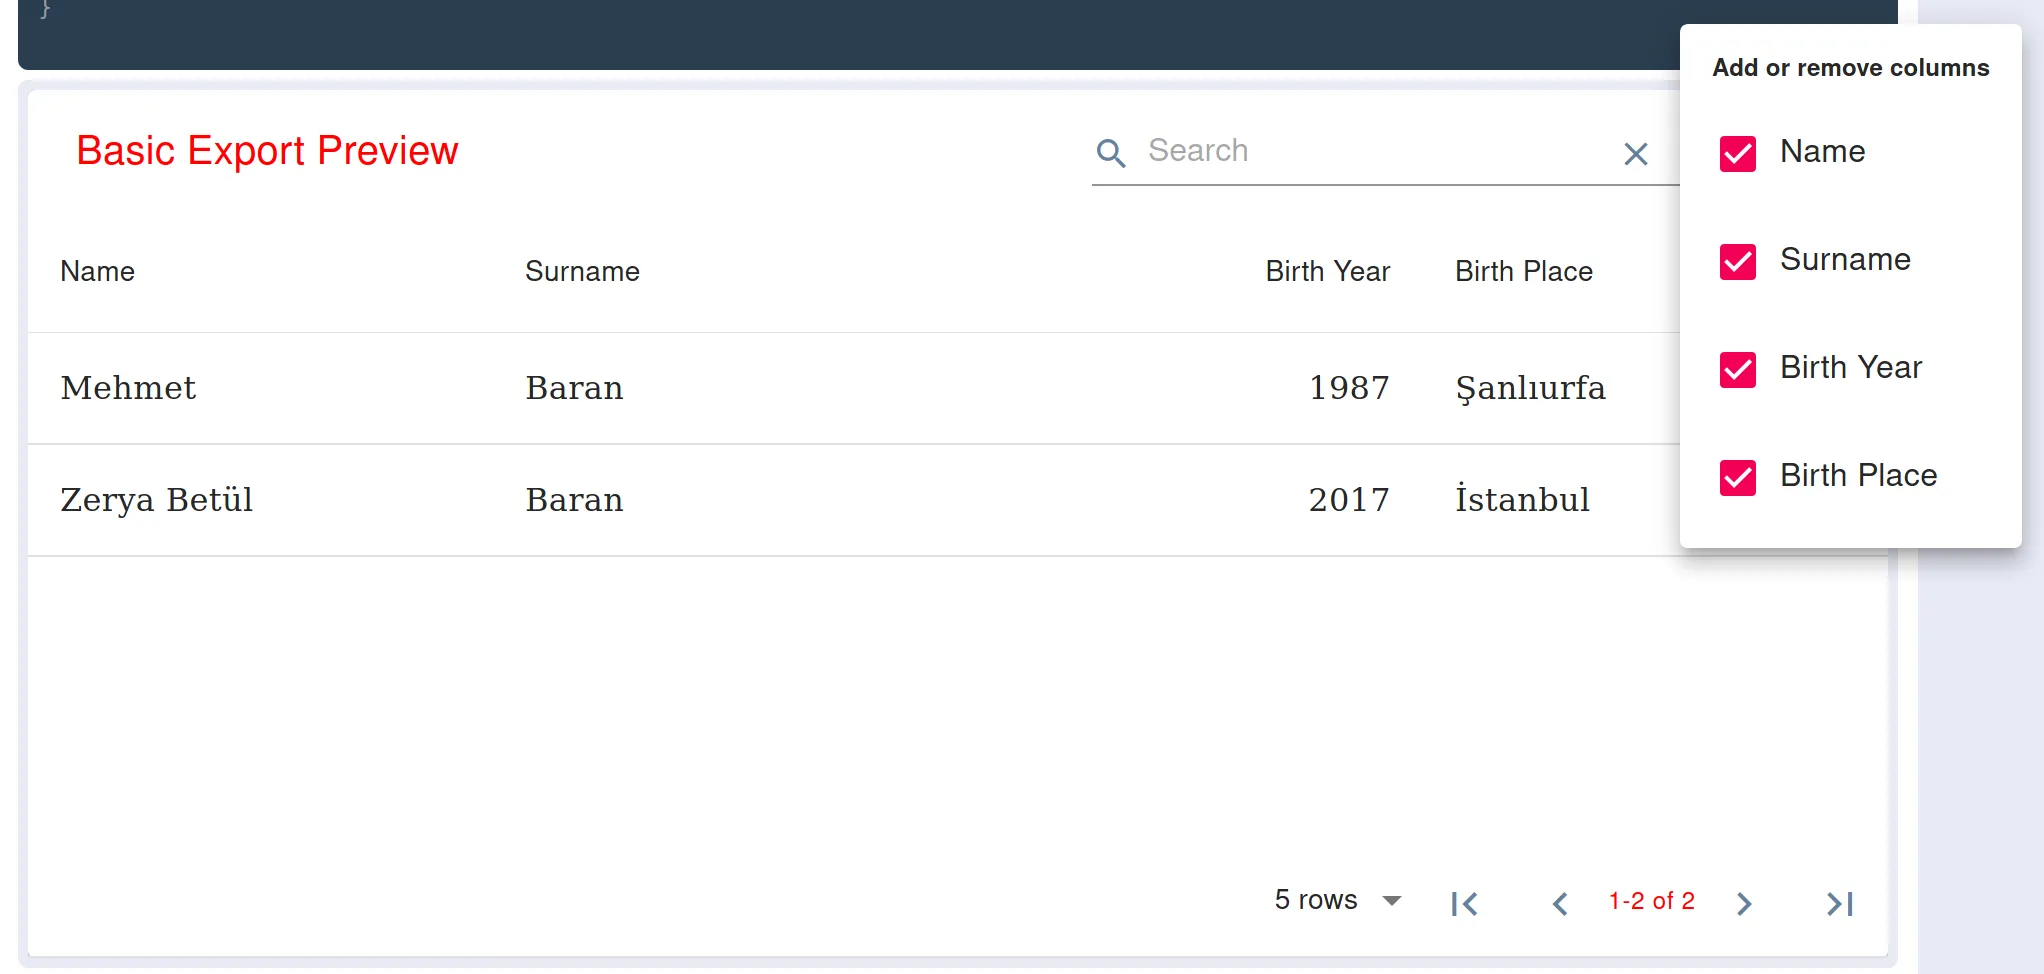Click the search magnifier icon

[1111, 153]
